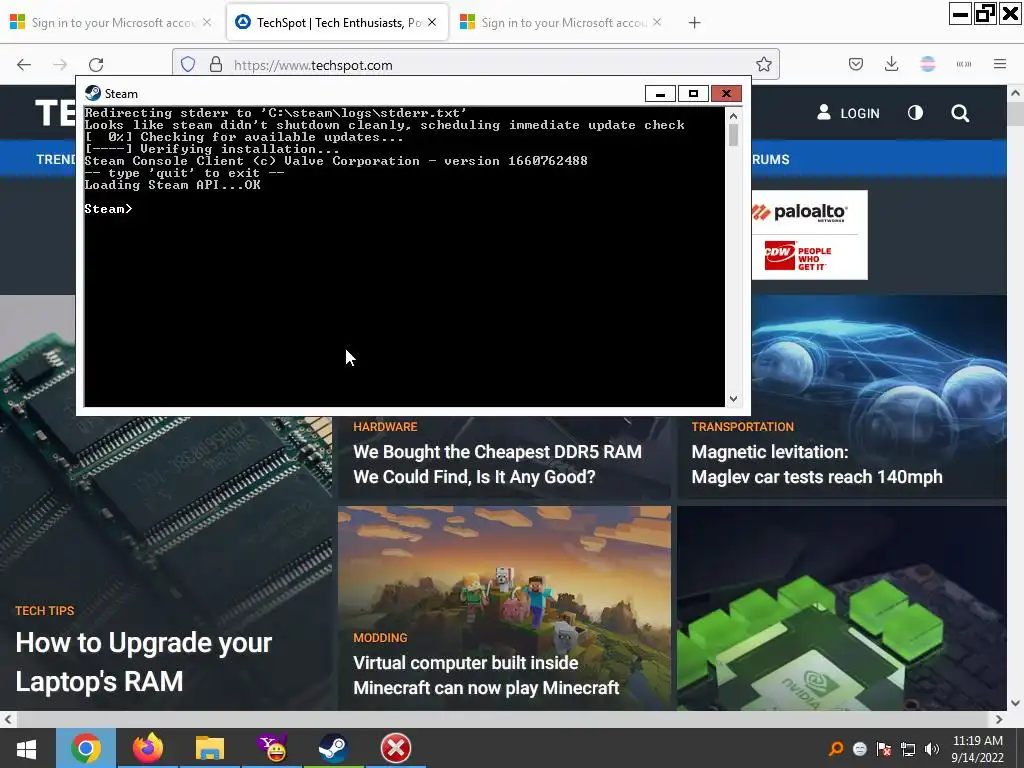Open the tracking protection shield icon
This screenshot has height=768, width=1024.
click(x=188, y=65)
